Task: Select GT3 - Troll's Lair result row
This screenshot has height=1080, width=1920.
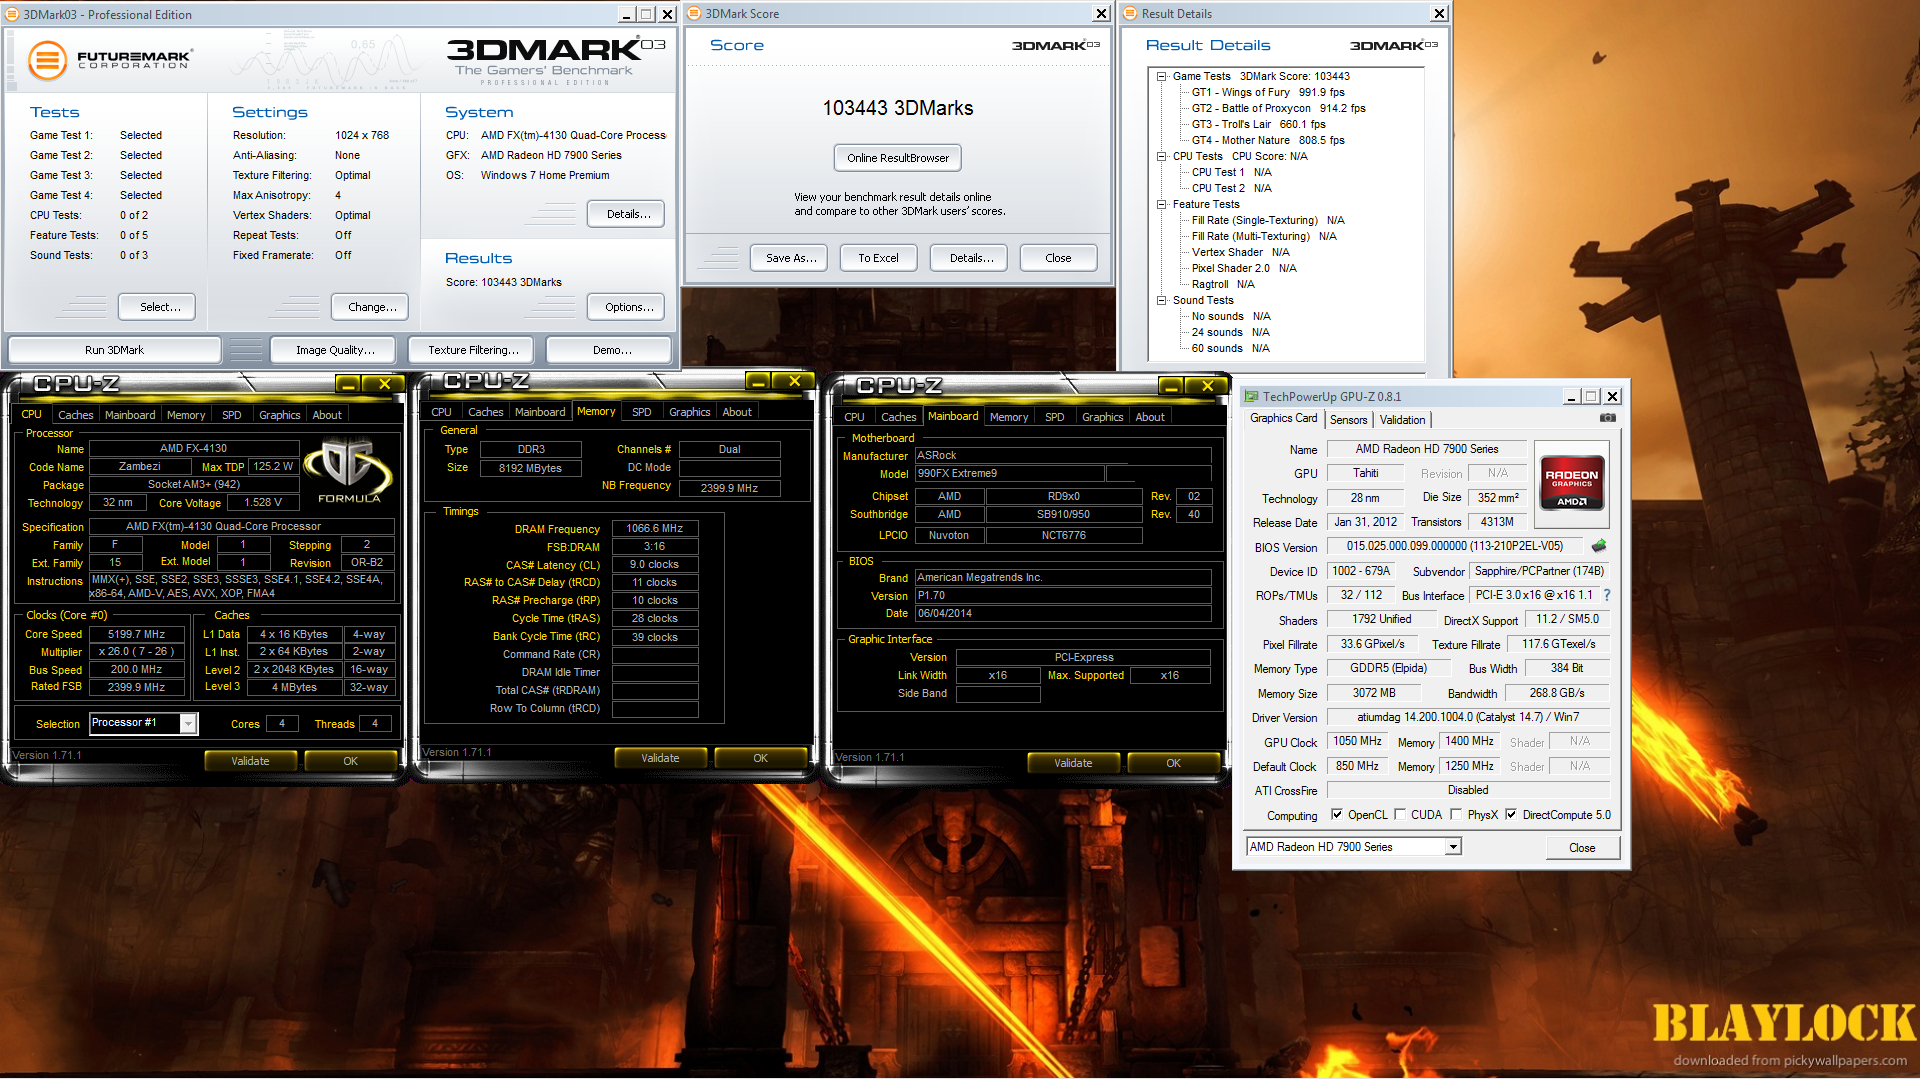Action: coord(1258,124)
